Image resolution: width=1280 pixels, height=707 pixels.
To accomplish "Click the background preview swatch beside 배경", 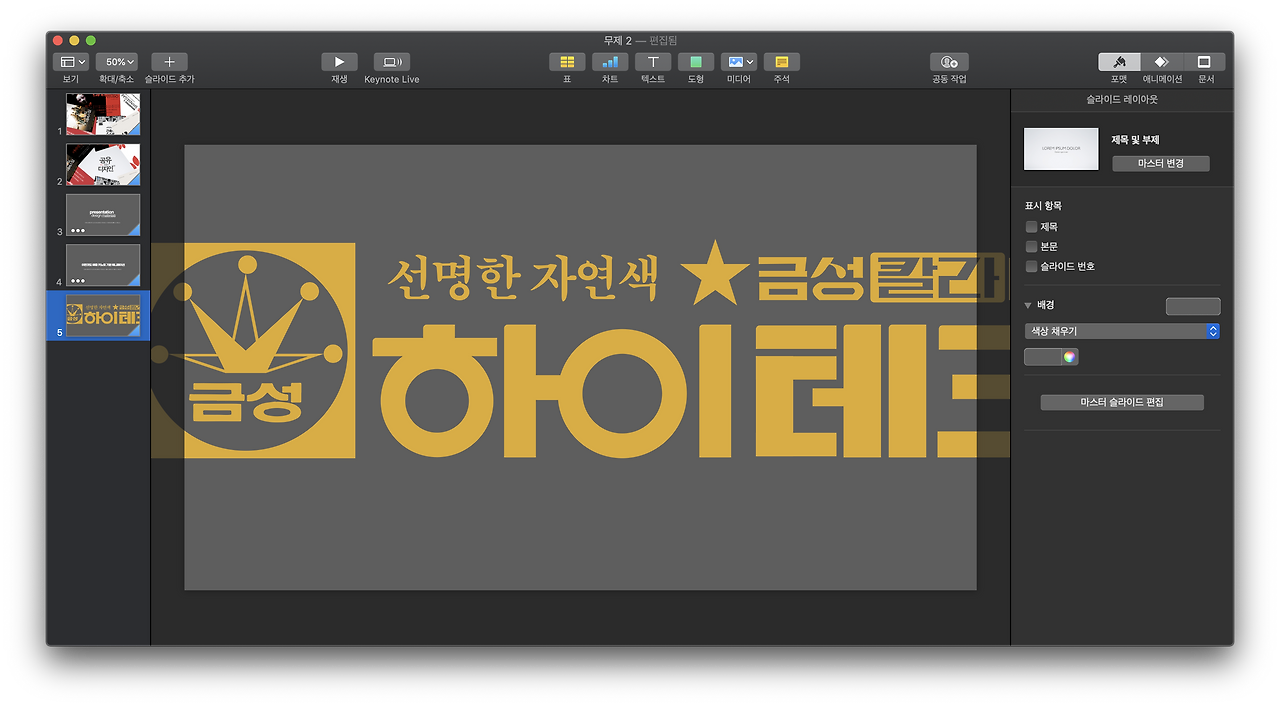I will 1193,306.
